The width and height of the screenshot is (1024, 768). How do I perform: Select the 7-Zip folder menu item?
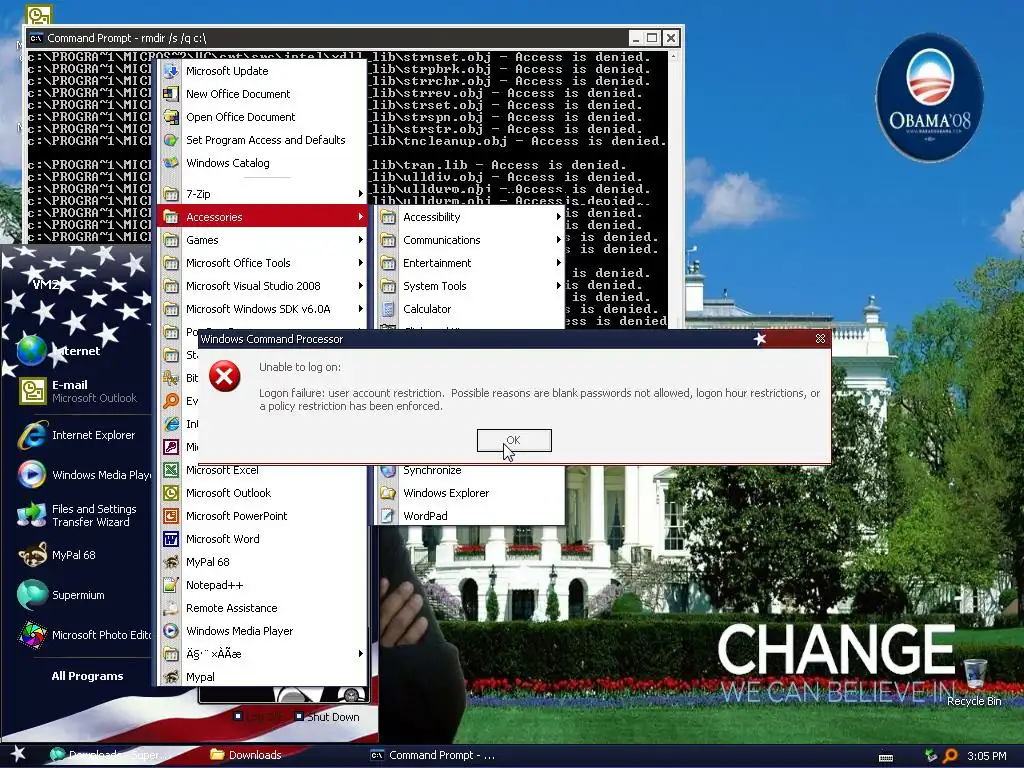[x=263, y=194]
